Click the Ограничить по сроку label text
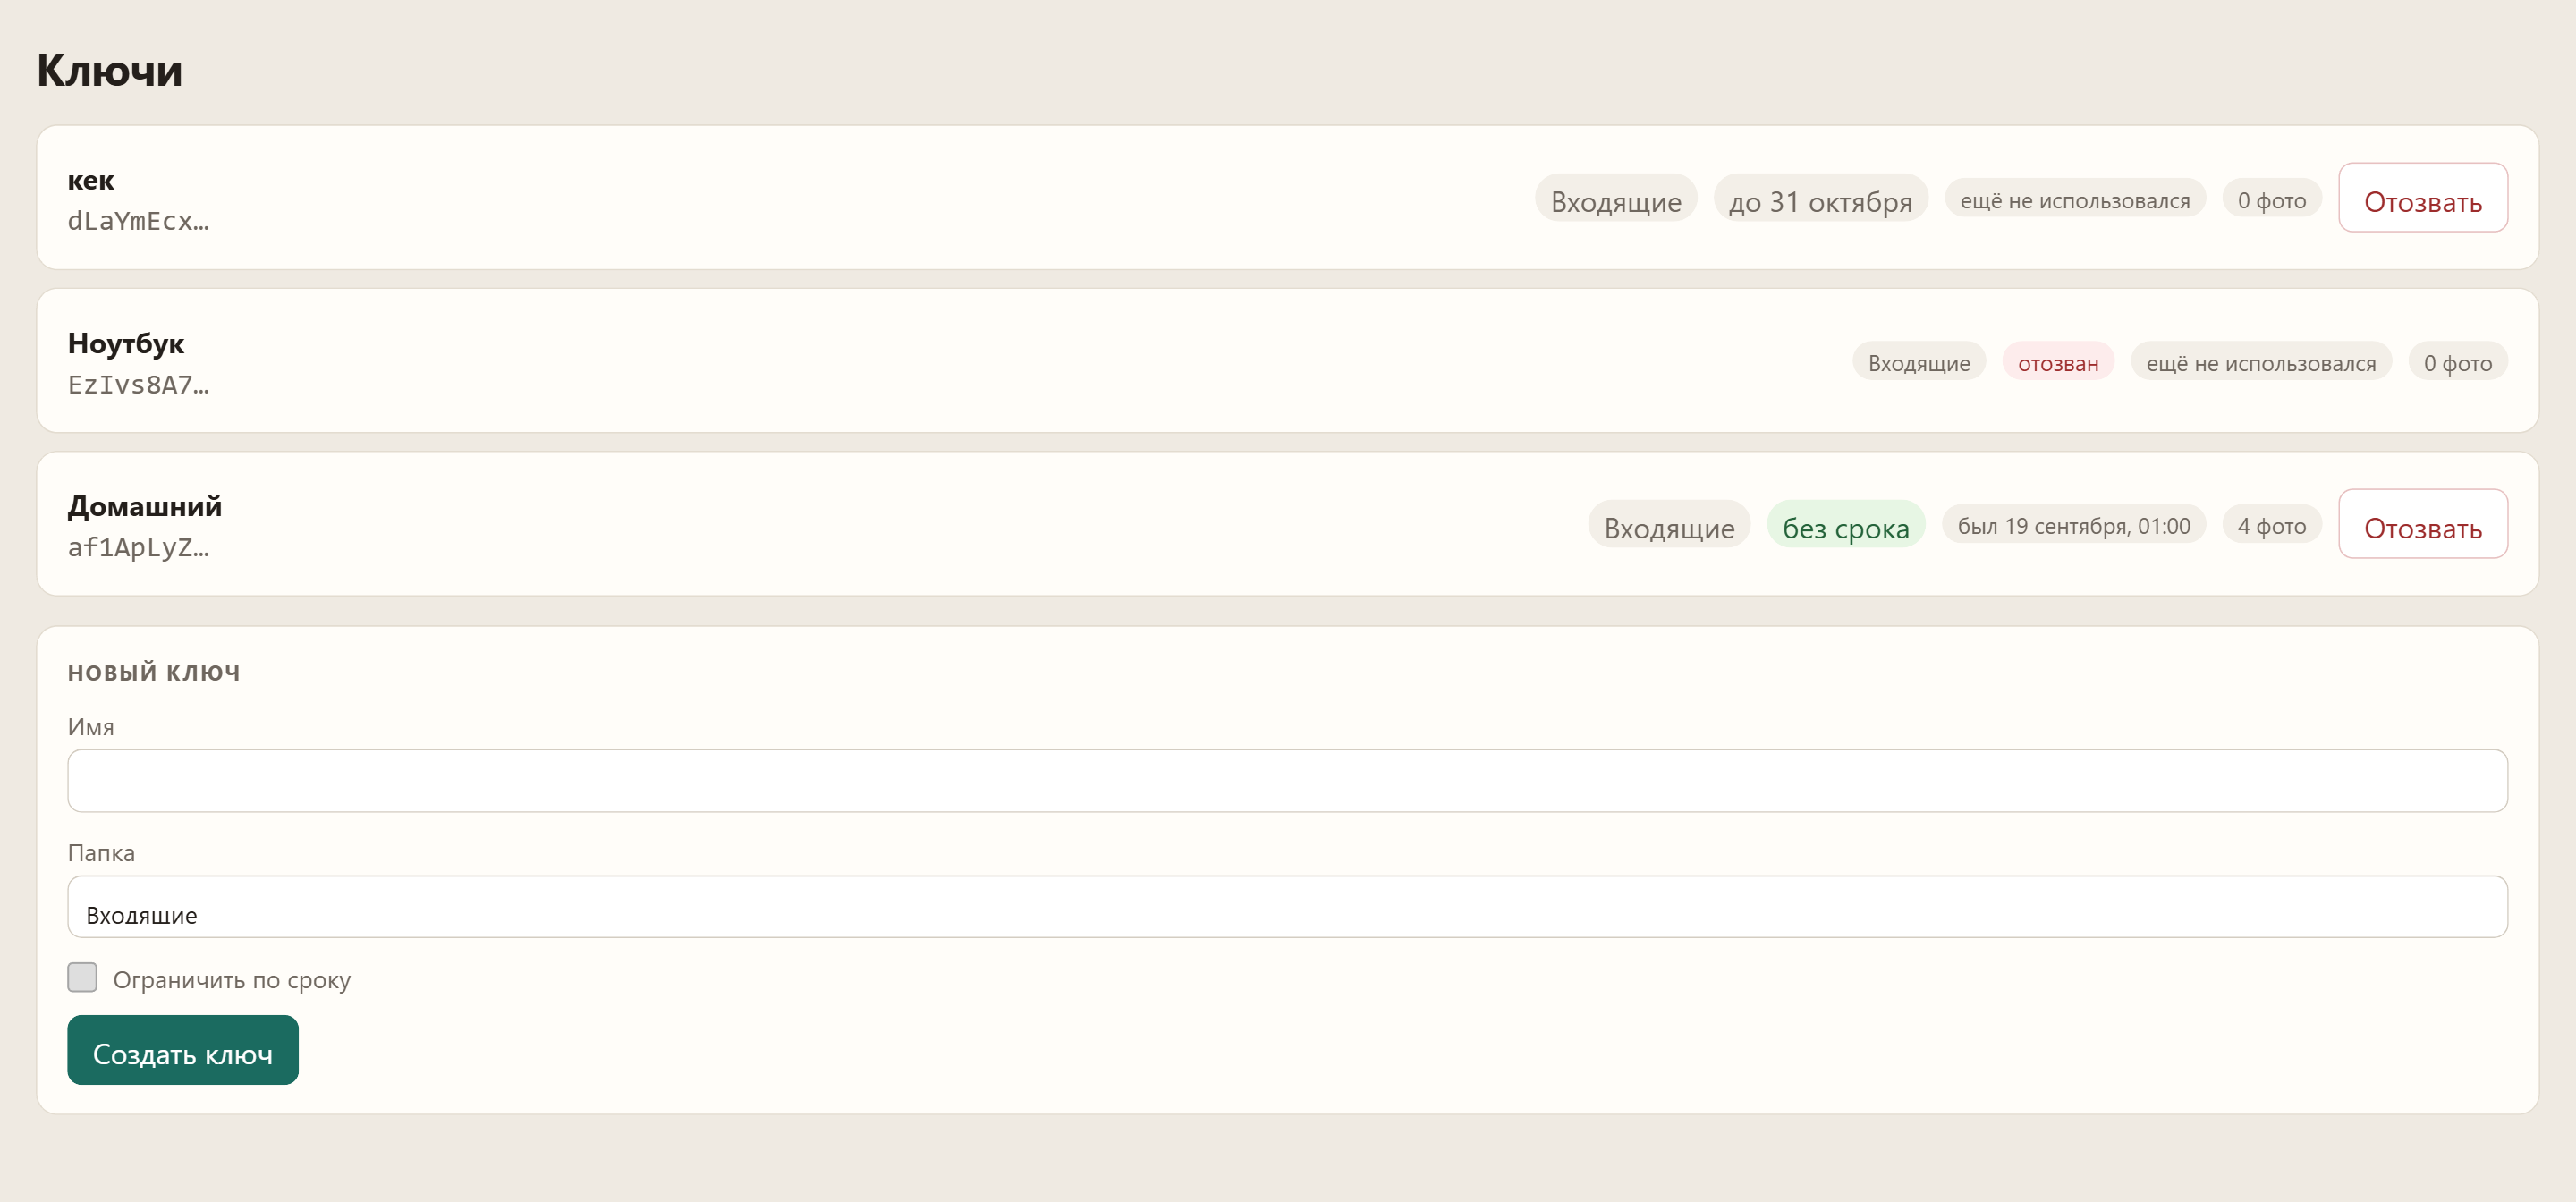 click(x=232, y=979)
